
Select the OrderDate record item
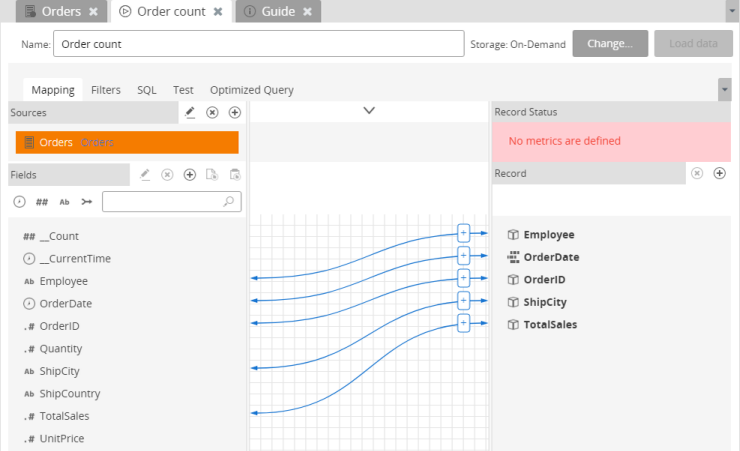543,257
